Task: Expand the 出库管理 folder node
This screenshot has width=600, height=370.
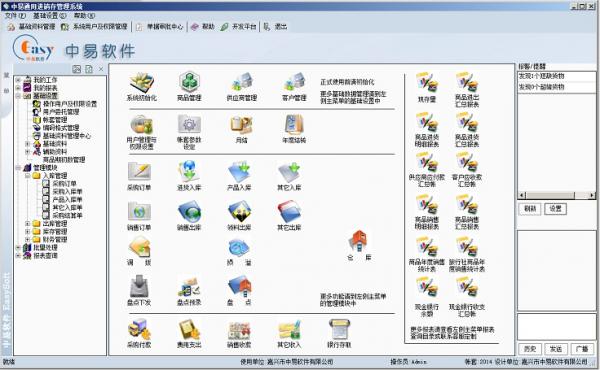Action: click(28, 223)
